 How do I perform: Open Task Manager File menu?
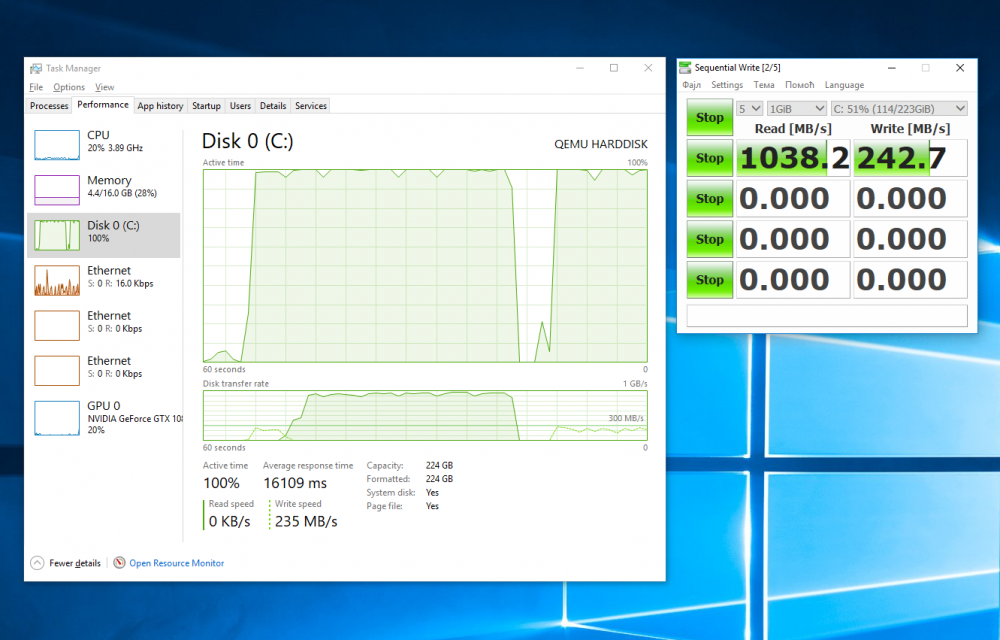pyautogui.click(x=36, y=87)
